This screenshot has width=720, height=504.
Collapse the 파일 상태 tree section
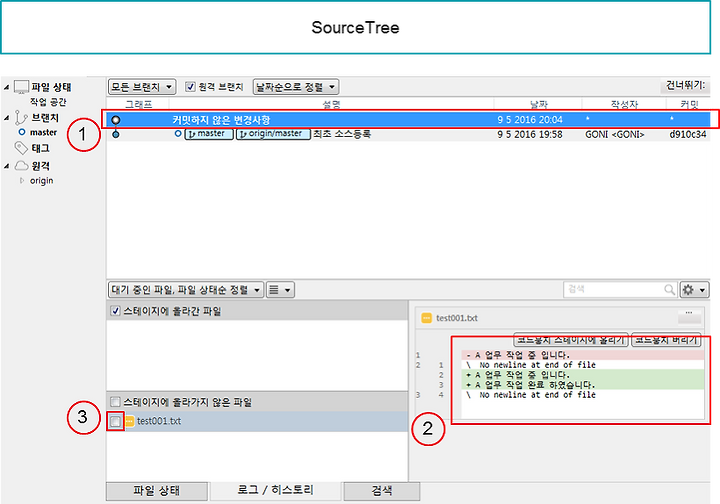[x=6, y=87]
